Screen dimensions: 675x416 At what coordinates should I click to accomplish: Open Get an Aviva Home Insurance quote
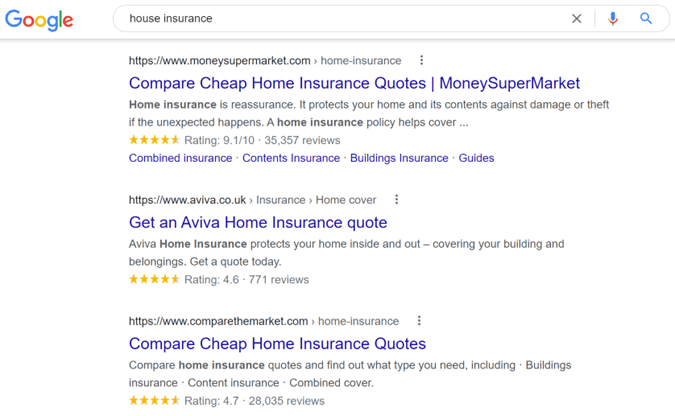click(258, 222)
